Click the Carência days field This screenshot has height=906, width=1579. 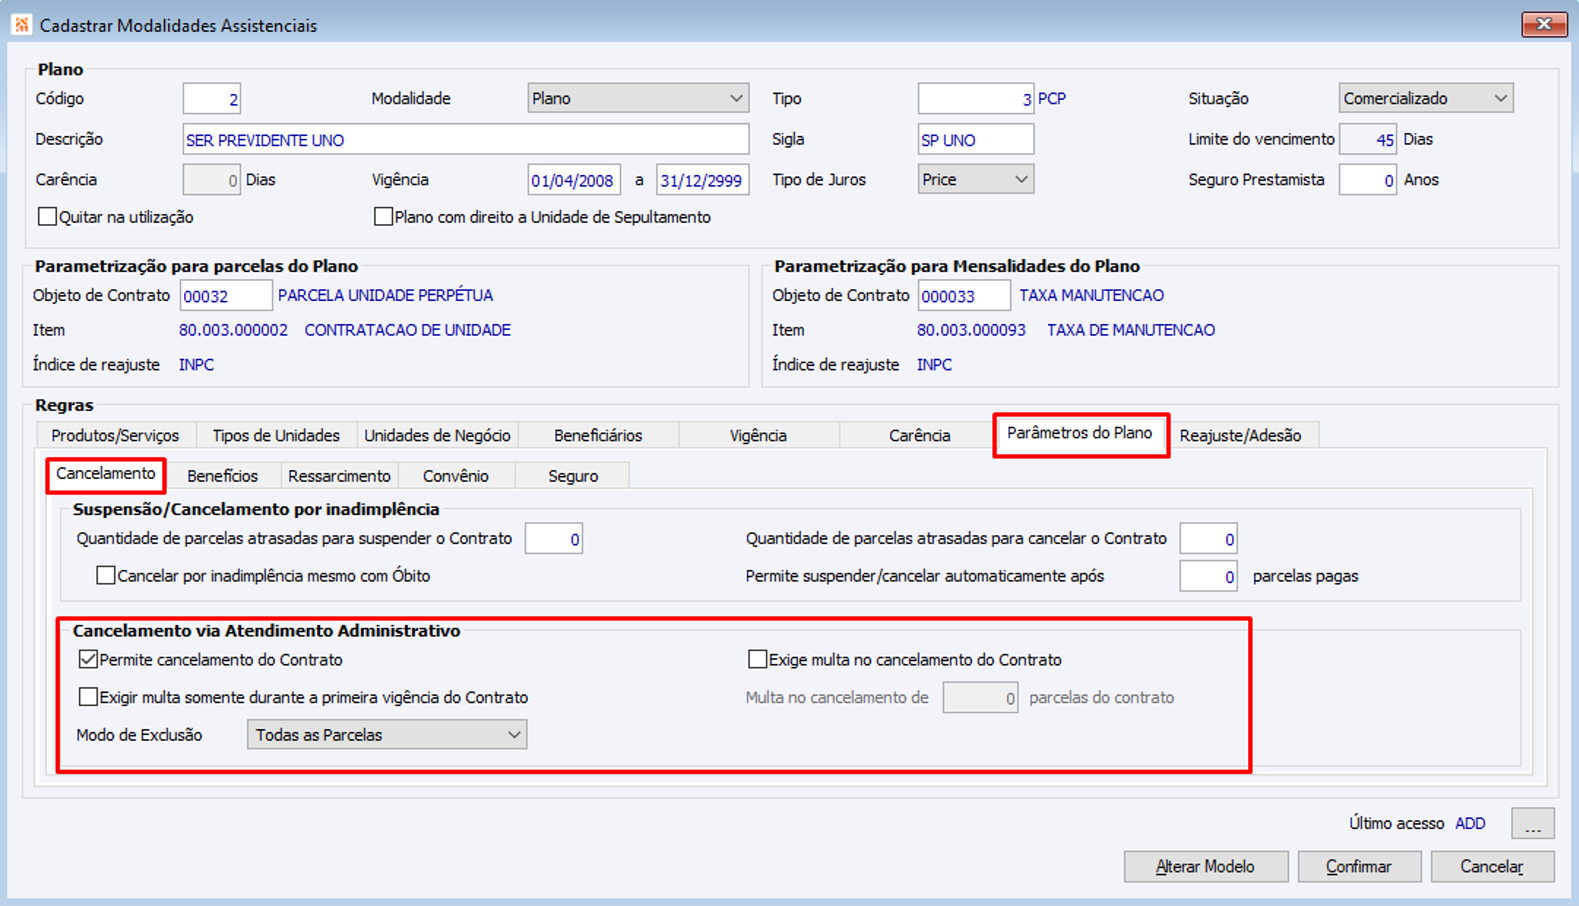point(211,179)
